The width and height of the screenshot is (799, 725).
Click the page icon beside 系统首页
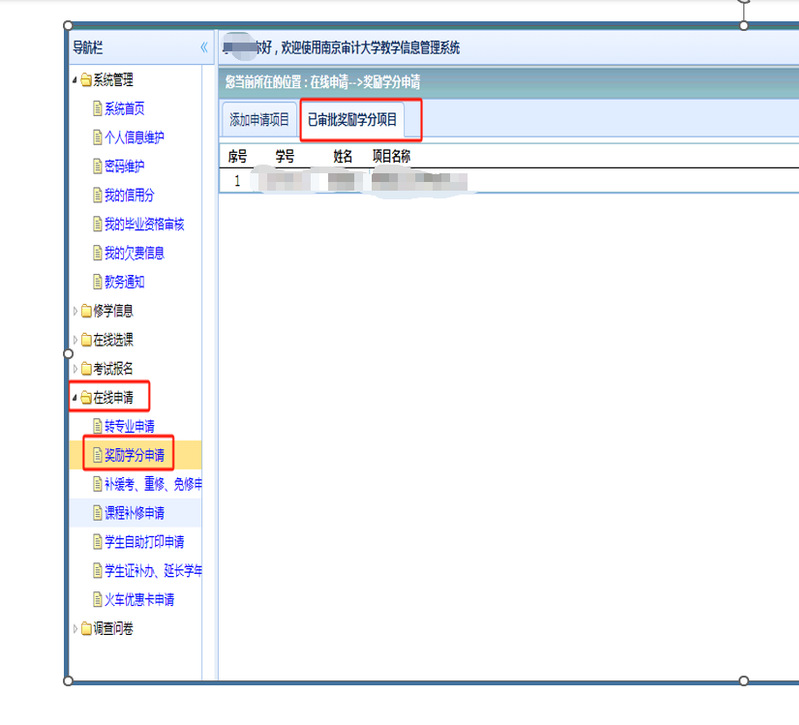tap(97, 109)
